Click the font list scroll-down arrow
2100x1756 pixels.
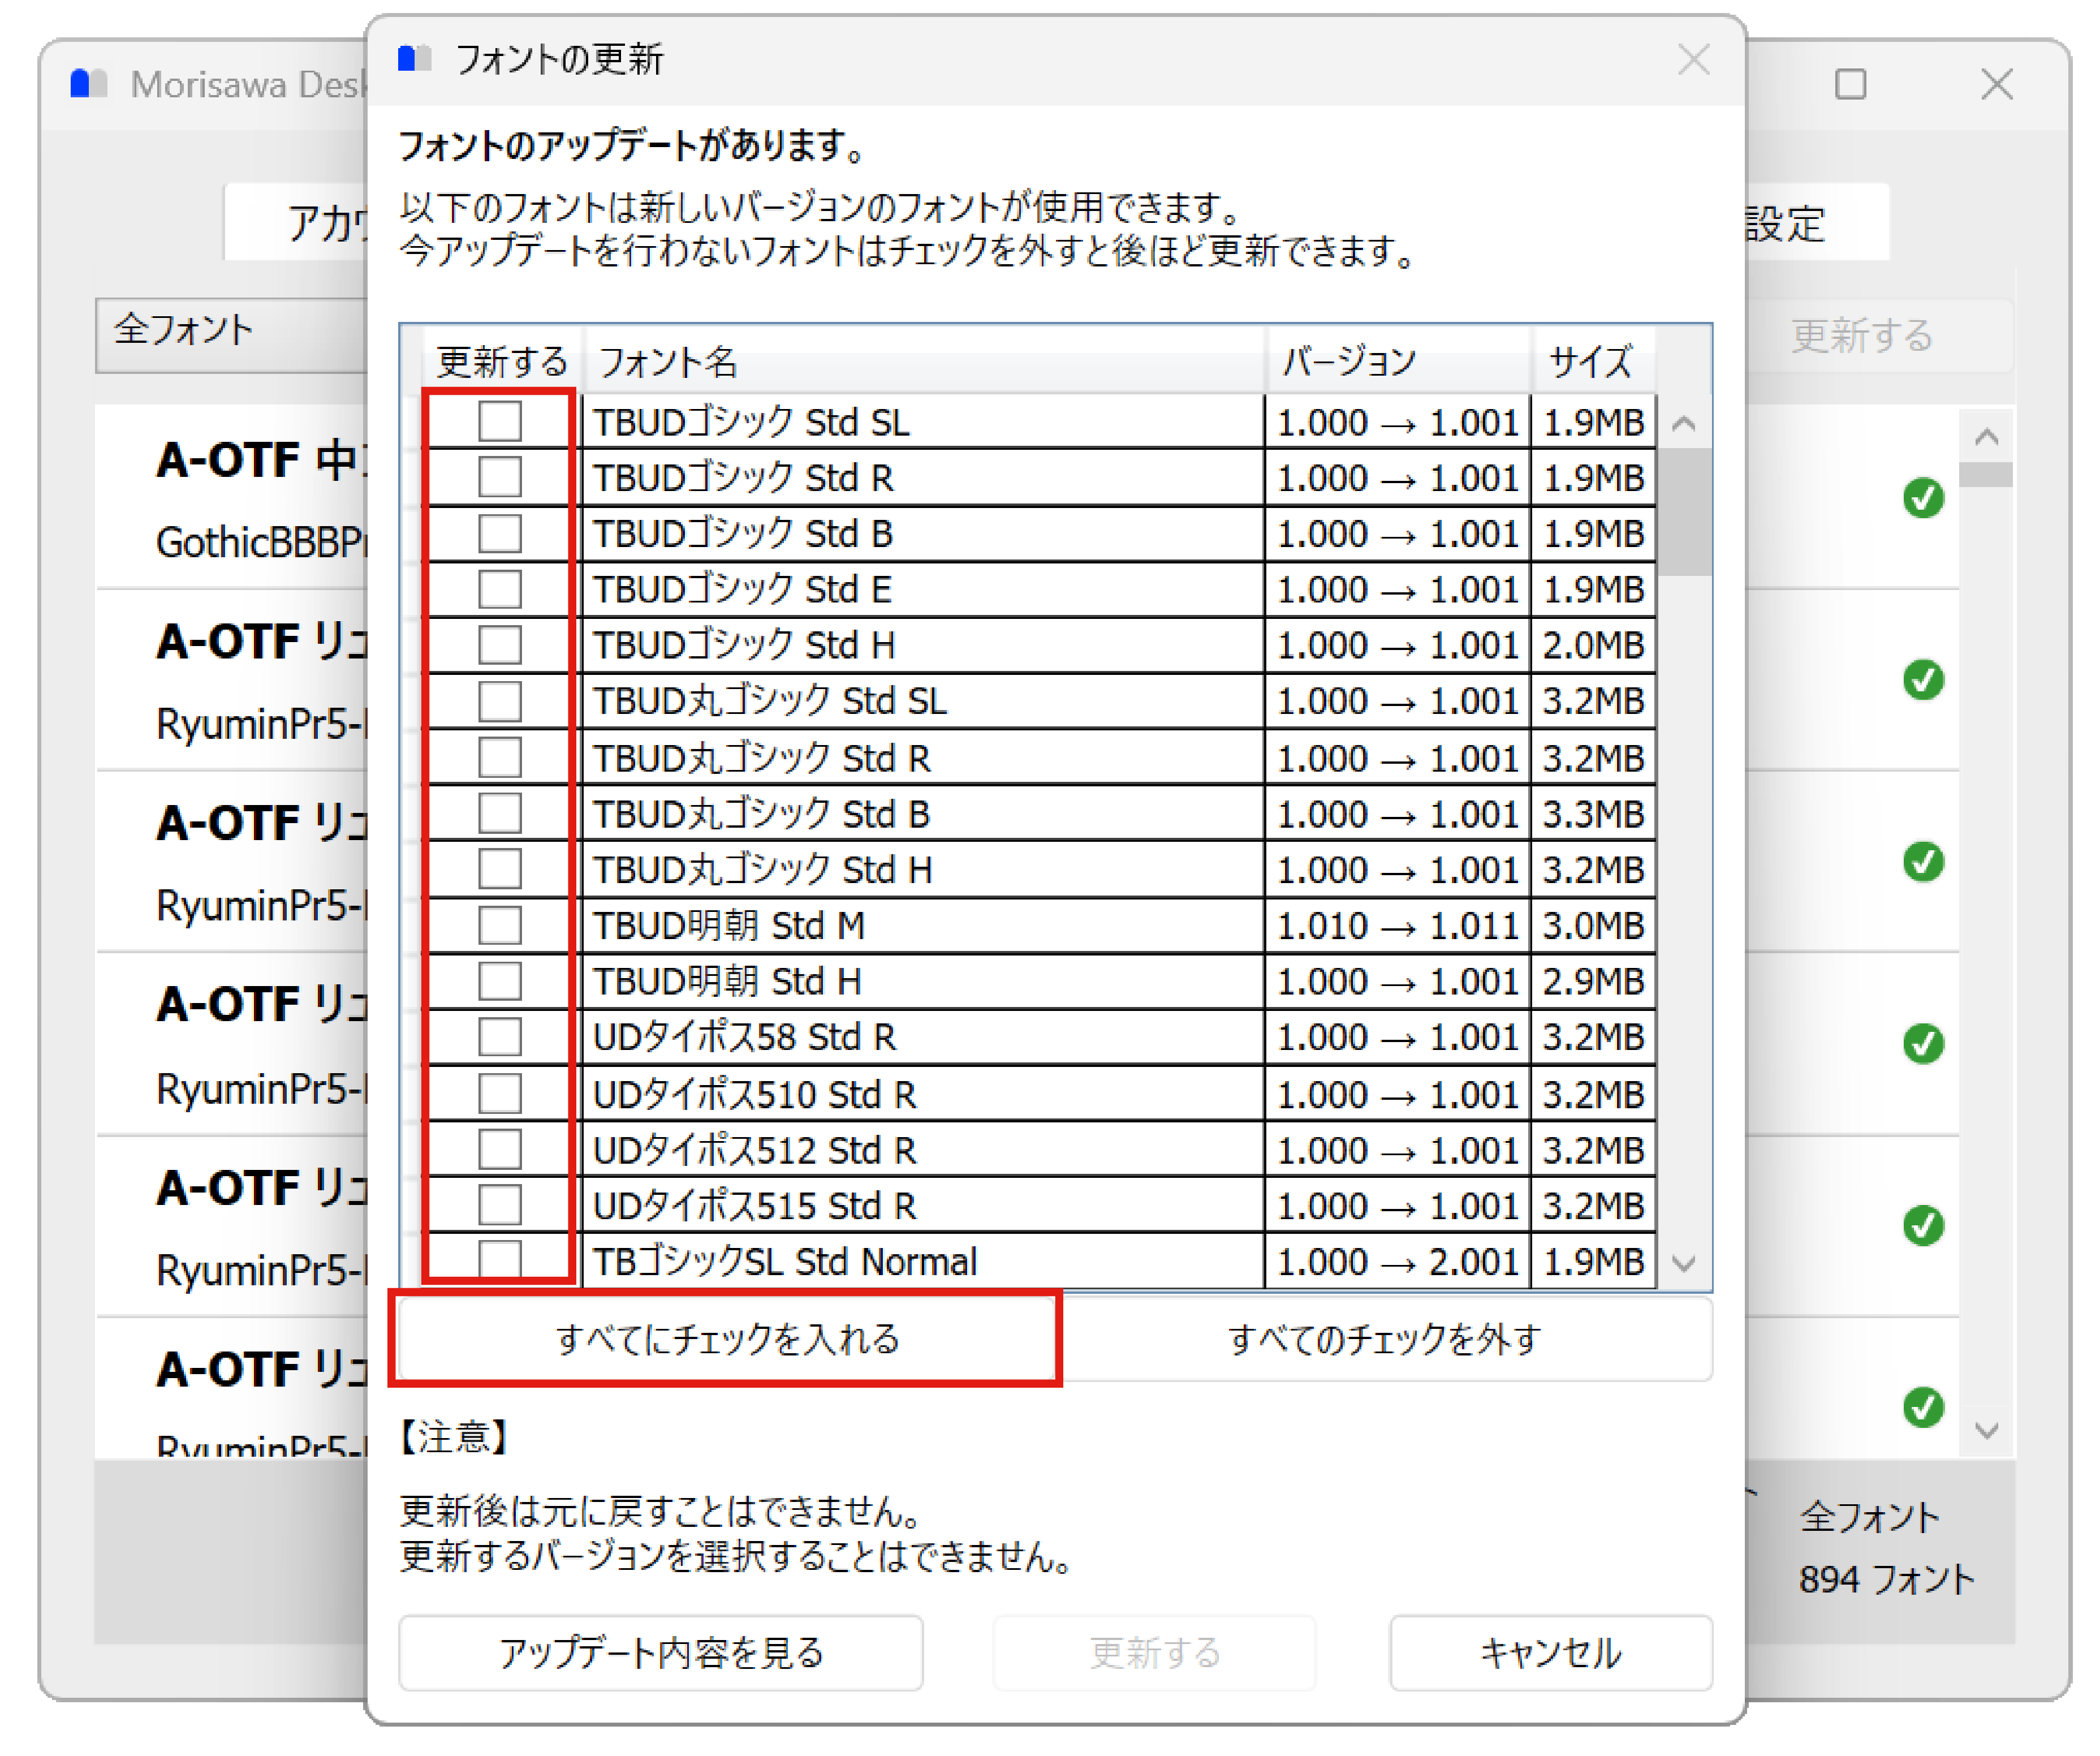click(1685, 1264)
